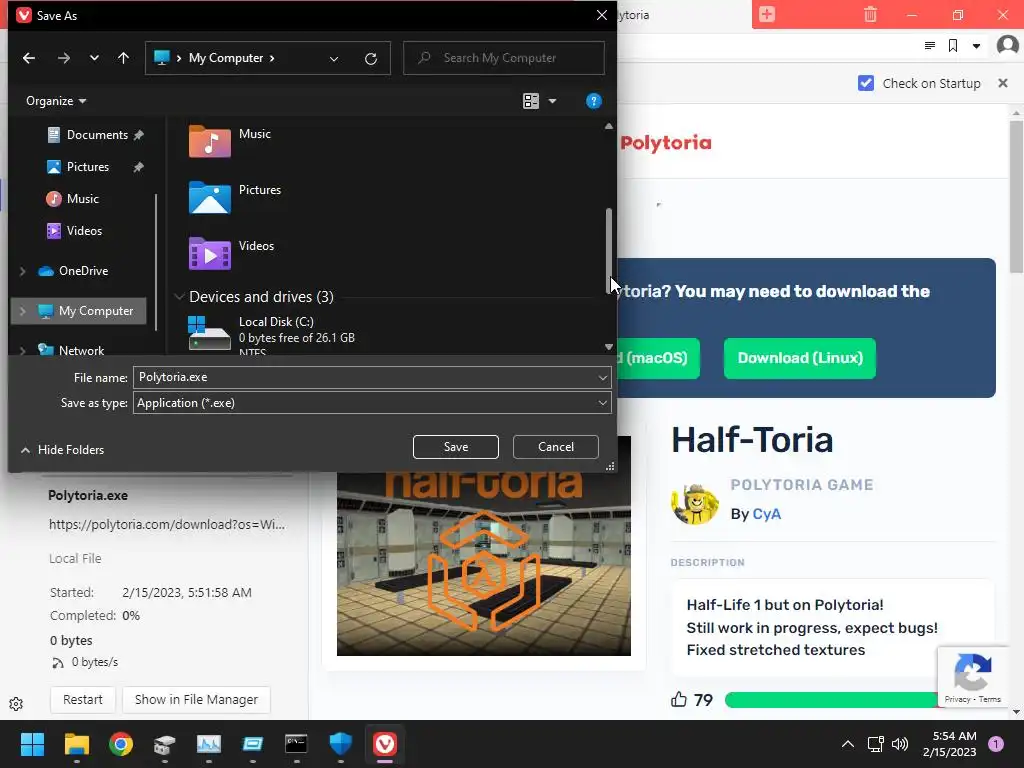Open closed tabs trash icon
Image resolution: width=1024 pixels, height=768 pixels.
[x=871, y=14]
